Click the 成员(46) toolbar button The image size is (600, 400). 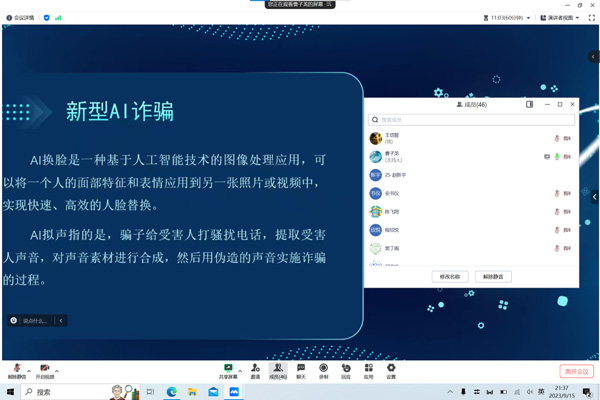coord(278,370)
